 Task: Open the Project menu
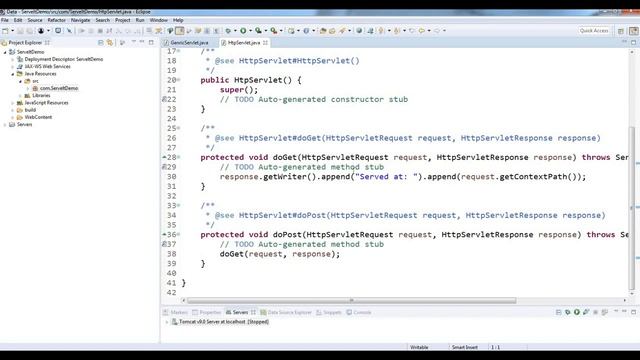(122, 20)
